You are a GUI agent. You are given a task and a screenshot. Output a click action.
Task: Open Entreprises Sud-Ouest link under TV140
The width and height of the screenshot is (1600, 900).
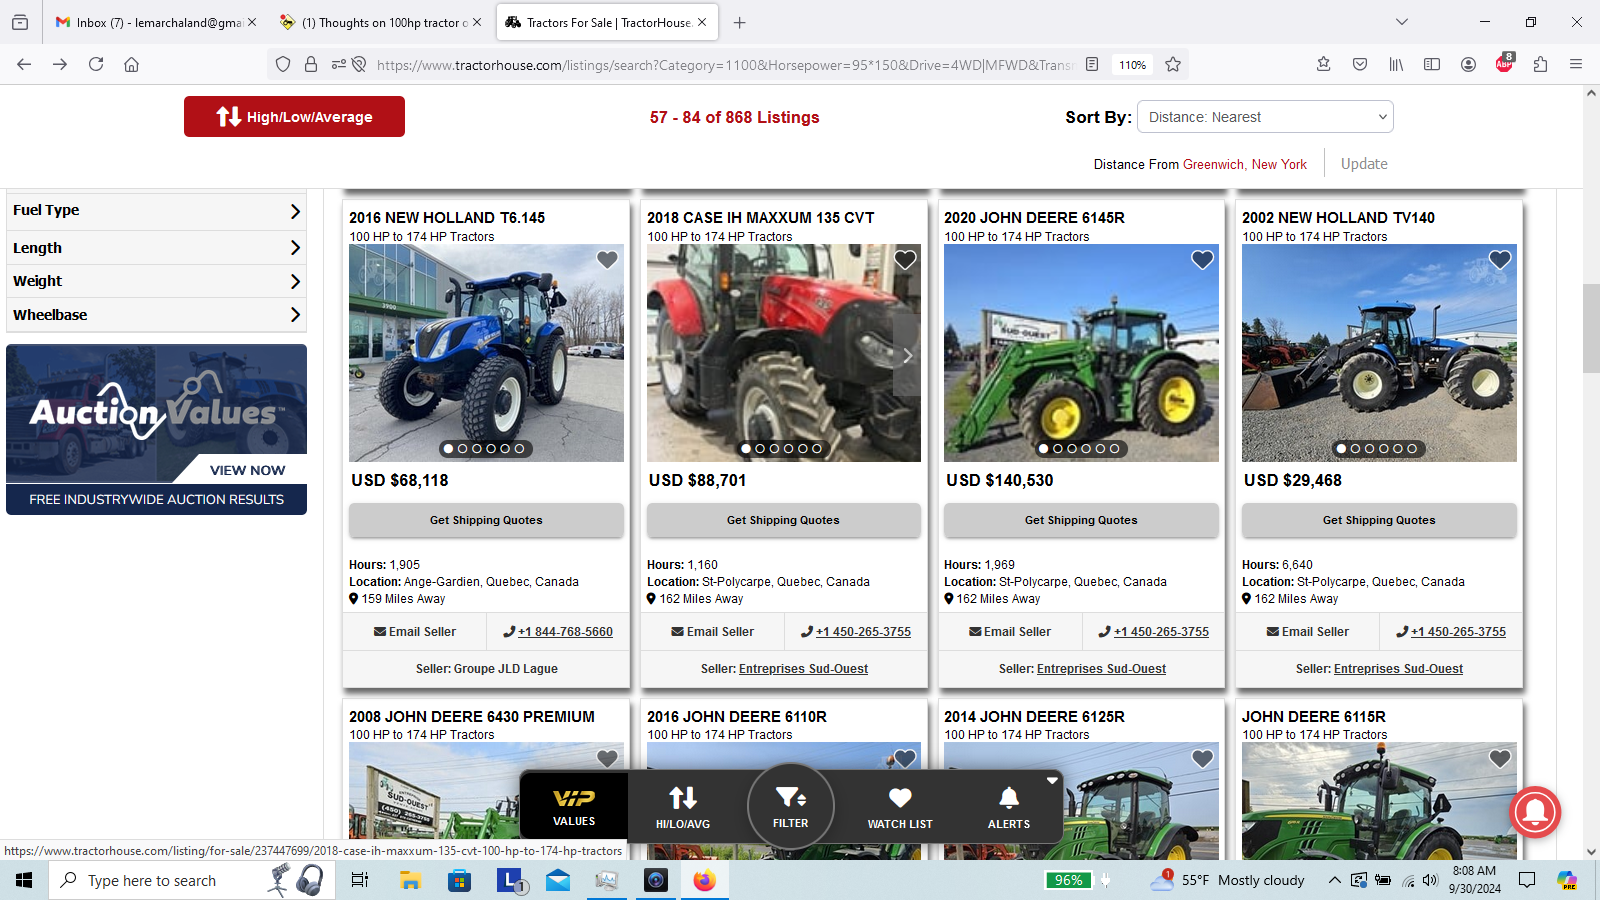coord(1398,669)
